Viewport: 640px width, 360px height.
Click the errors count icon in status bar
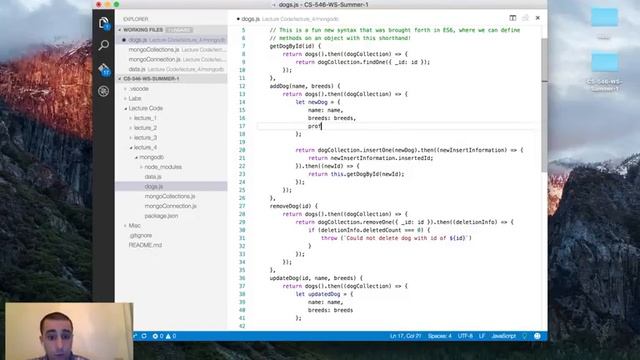click(158, 336)
